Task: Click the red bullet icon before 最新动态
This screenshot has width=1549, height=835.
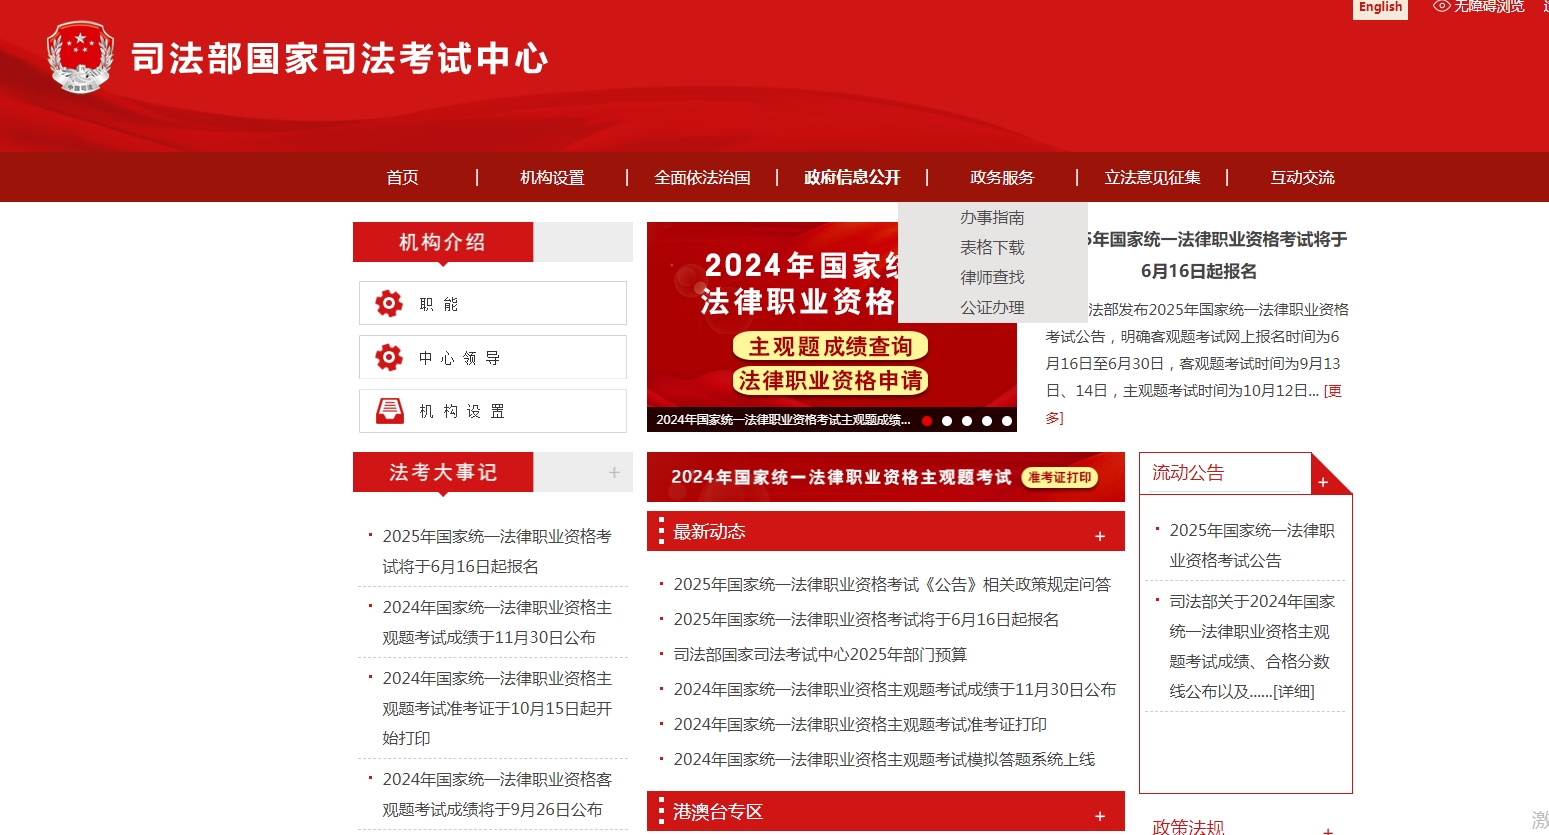Action: pyautogui.click(x=659, y=531)
